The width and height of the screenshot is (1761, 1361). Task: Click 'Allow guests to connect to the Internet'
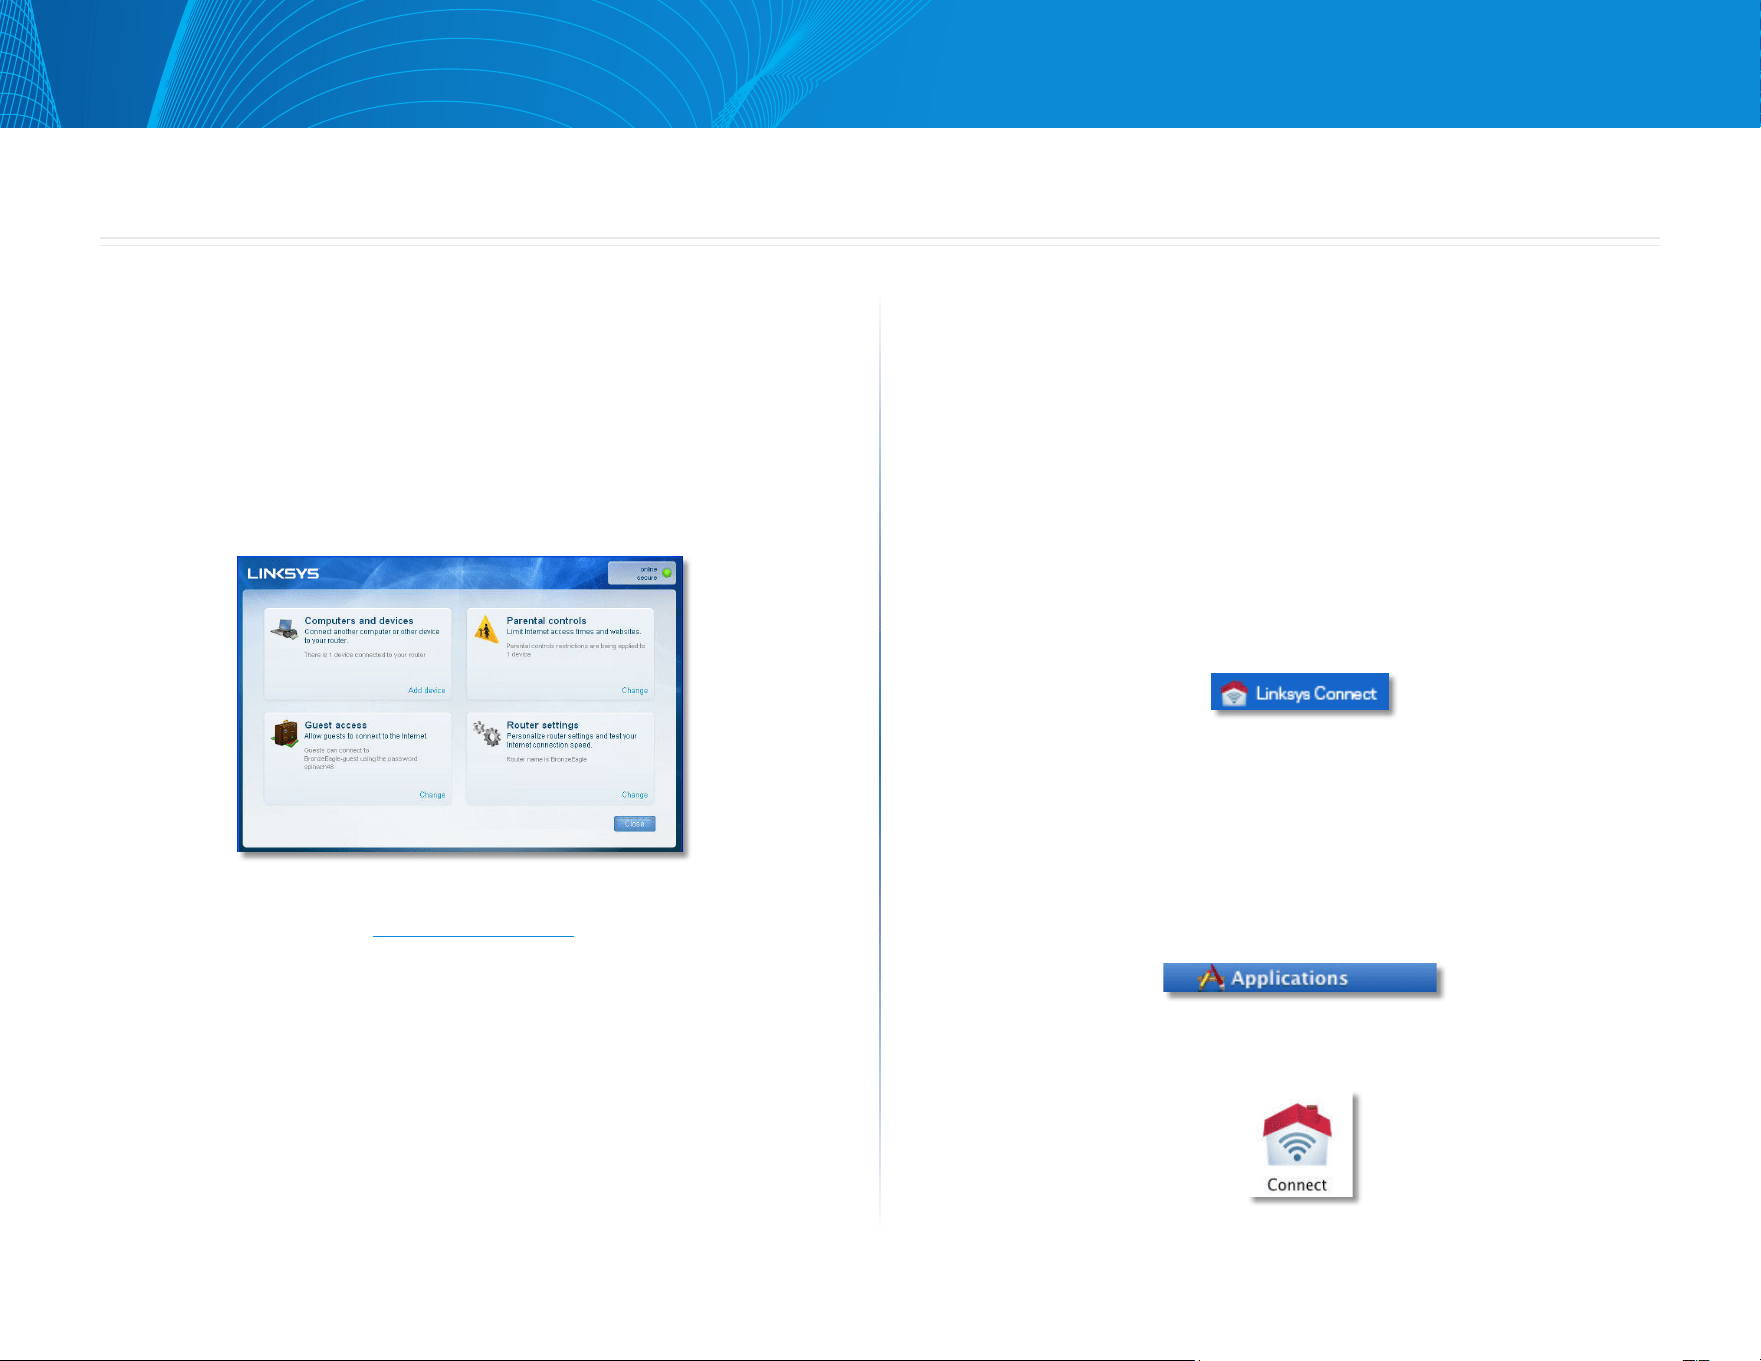365,736
